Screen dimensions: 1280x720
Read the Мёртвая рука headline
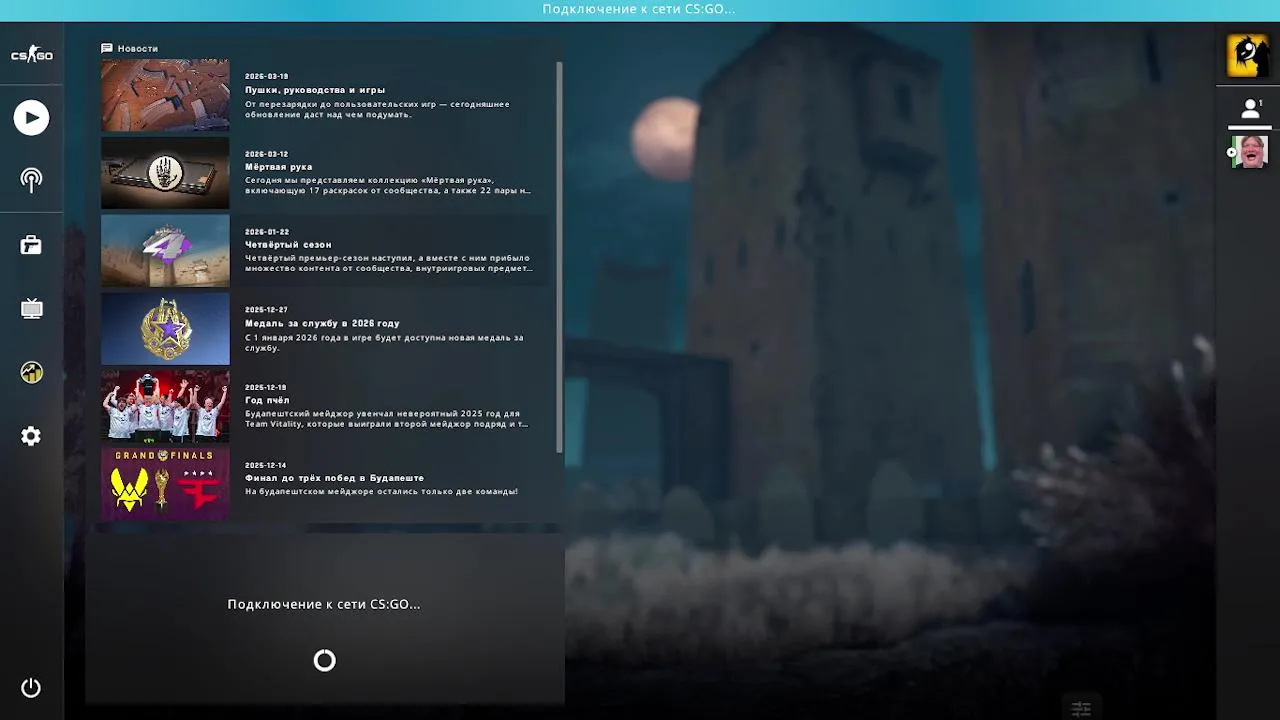pos(279,167)
